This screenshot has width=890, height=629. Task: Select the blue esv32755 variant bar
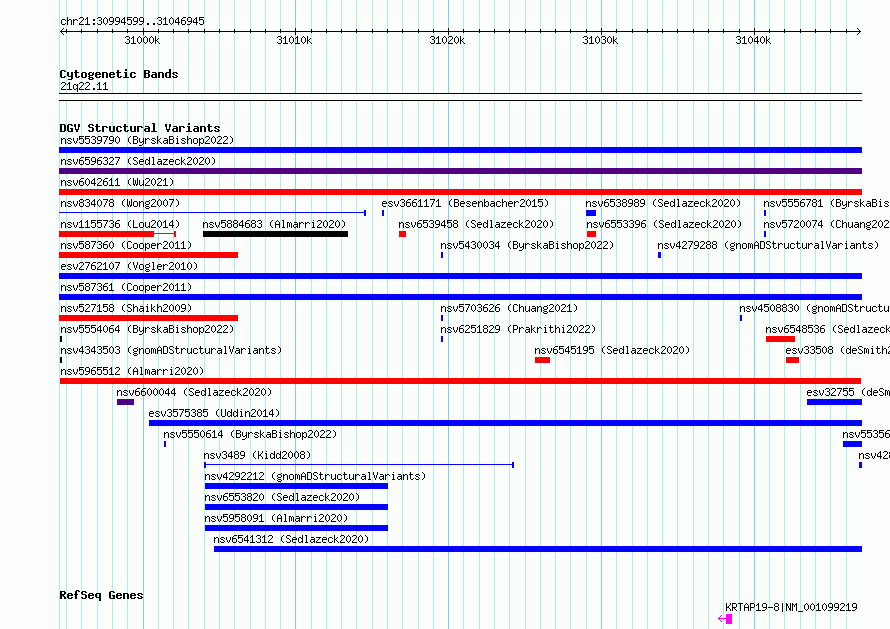click(x=834, y=402)
